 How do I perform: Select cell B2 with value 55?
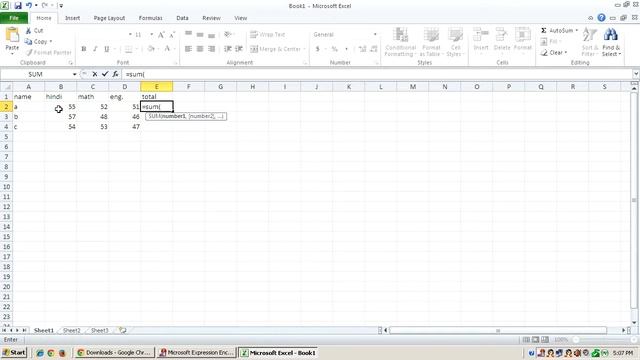pyautogui.click(x=61, y=107)
